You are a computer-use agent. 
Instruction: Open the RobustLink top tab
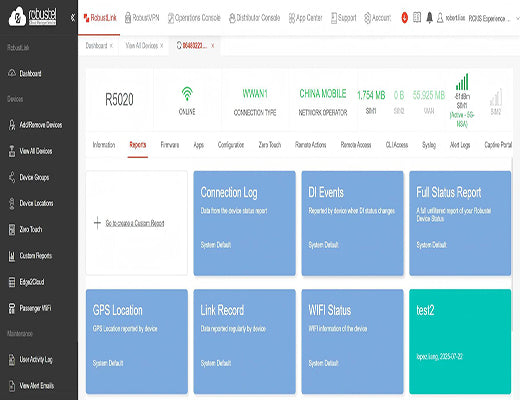coord(100,18)
